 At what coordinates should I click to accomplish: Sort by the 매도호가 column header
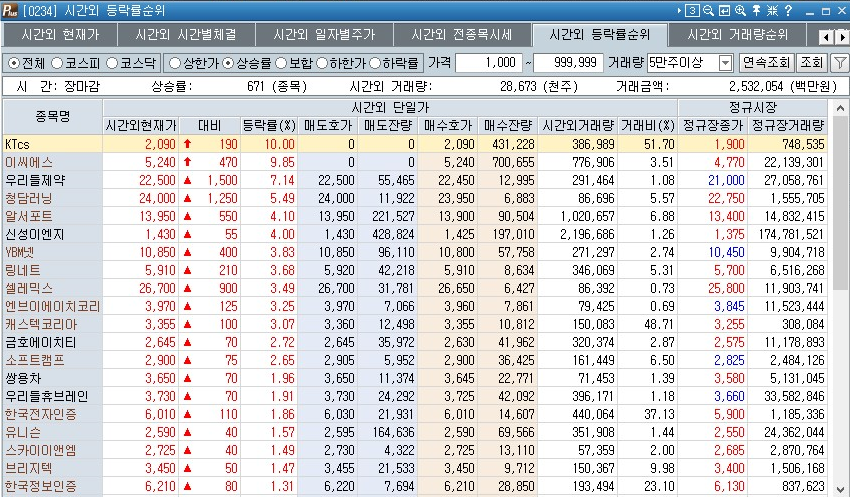(x=327, y=126)
